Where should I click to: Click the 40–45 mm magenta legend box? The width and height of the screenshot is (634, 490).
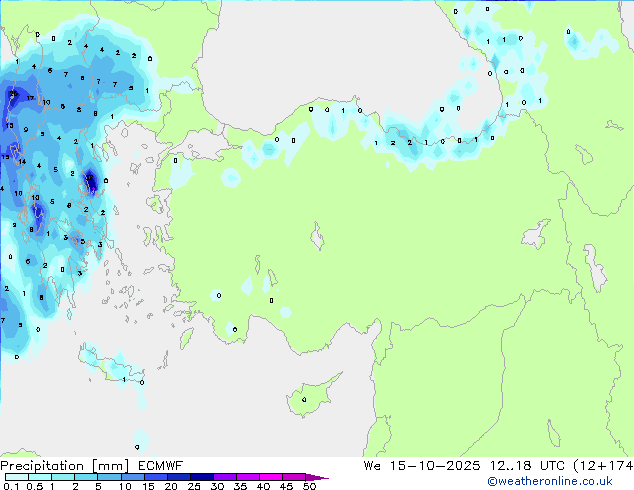(x=271, y=477)
